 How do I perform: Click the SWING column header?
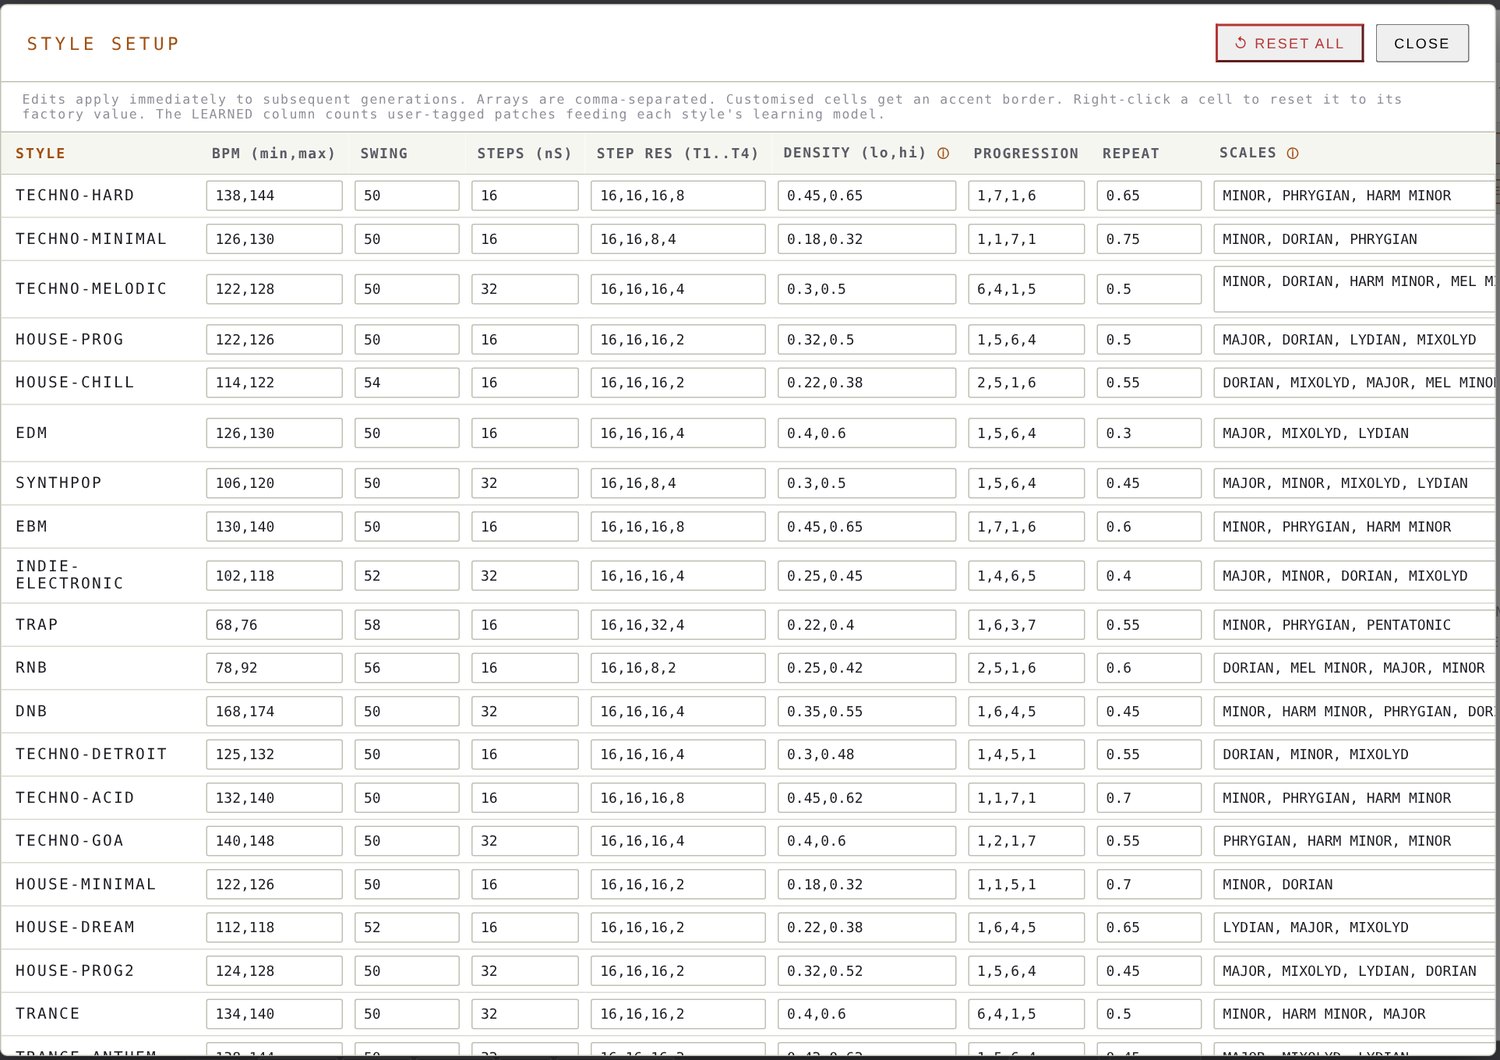384,154
